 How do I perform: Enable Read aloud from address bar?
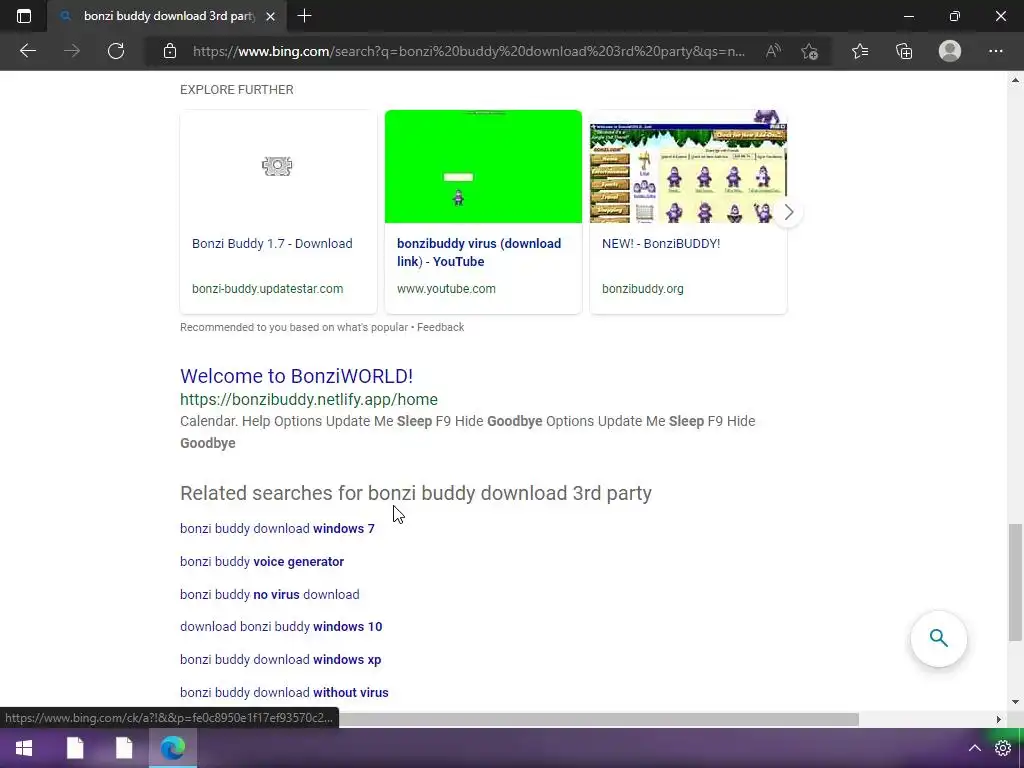[x=773, y=51]
